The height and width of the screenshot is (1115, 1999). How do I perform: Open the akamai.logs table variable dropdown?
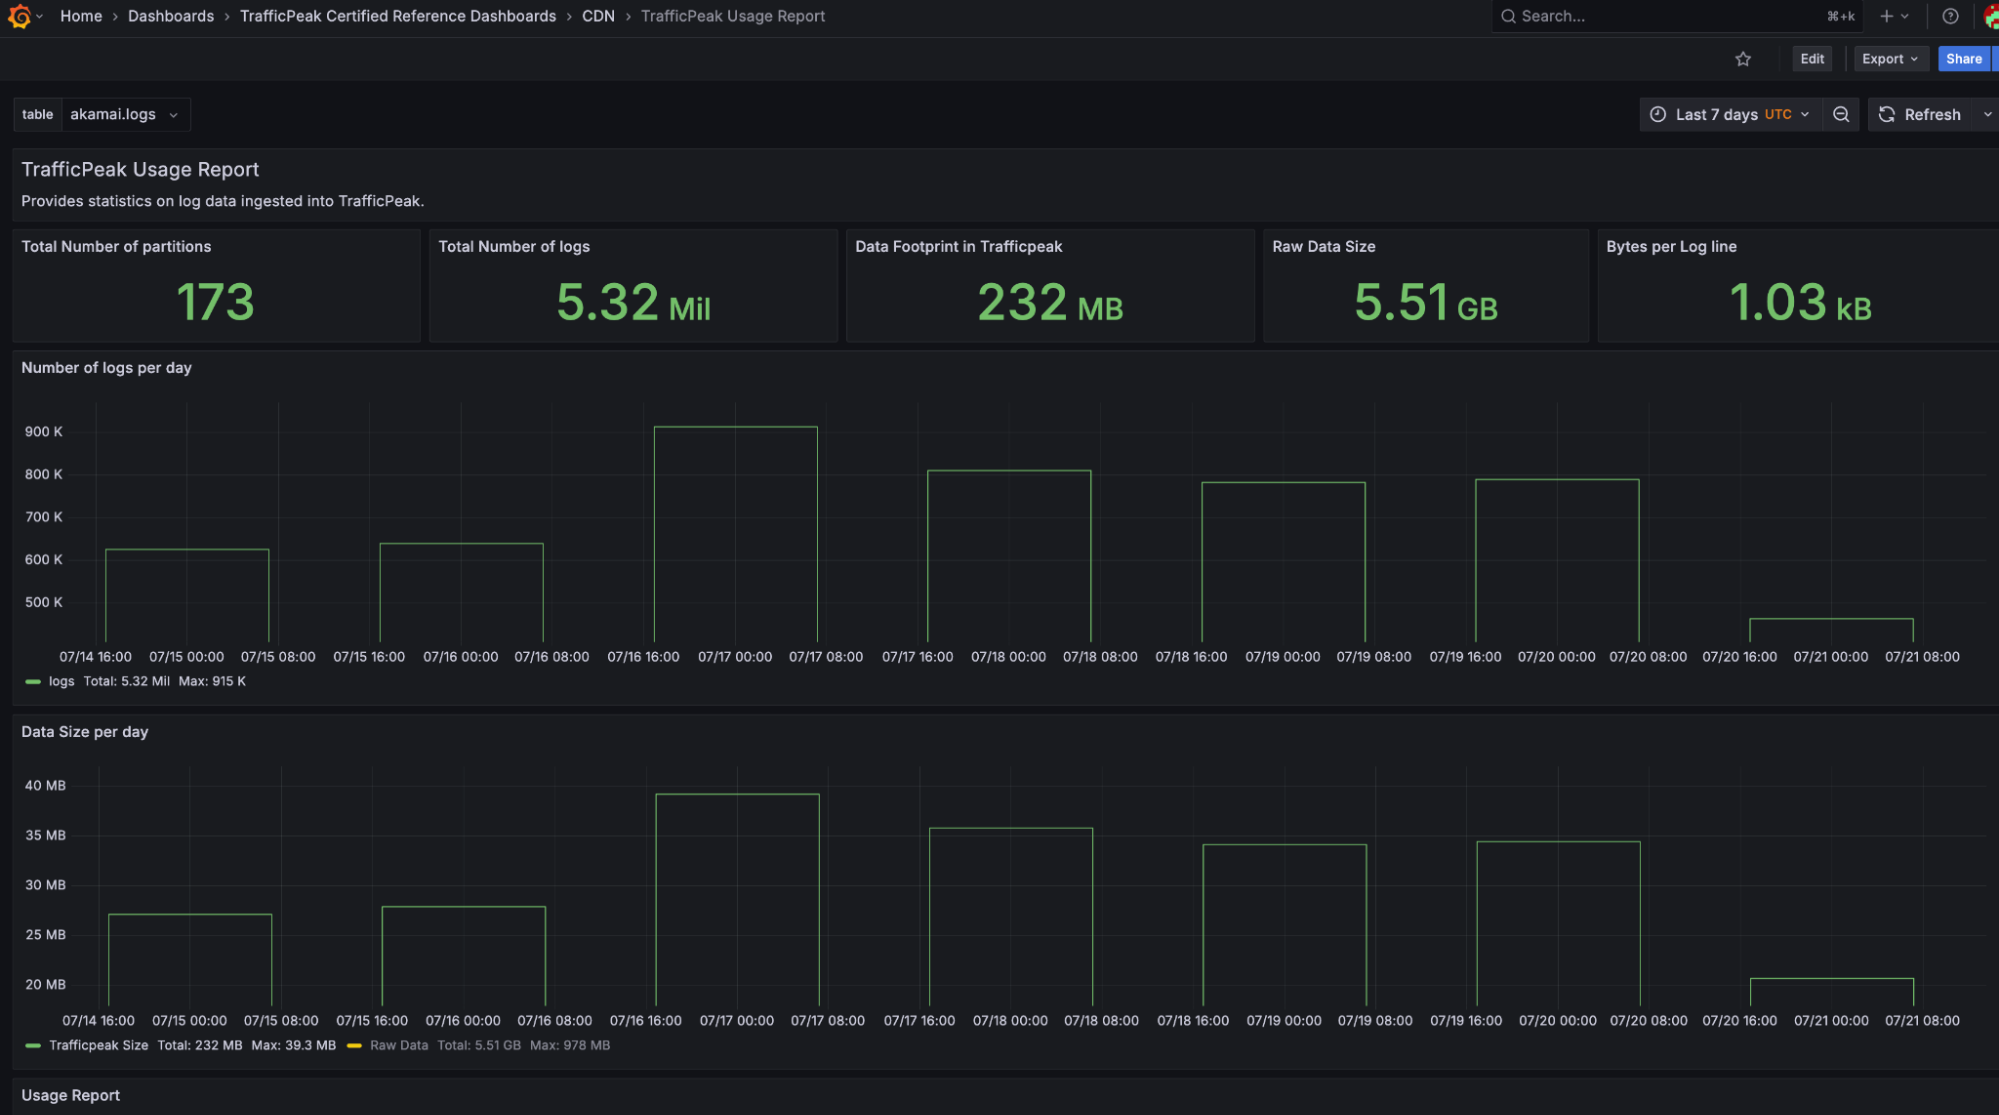(x=125, y=114)
